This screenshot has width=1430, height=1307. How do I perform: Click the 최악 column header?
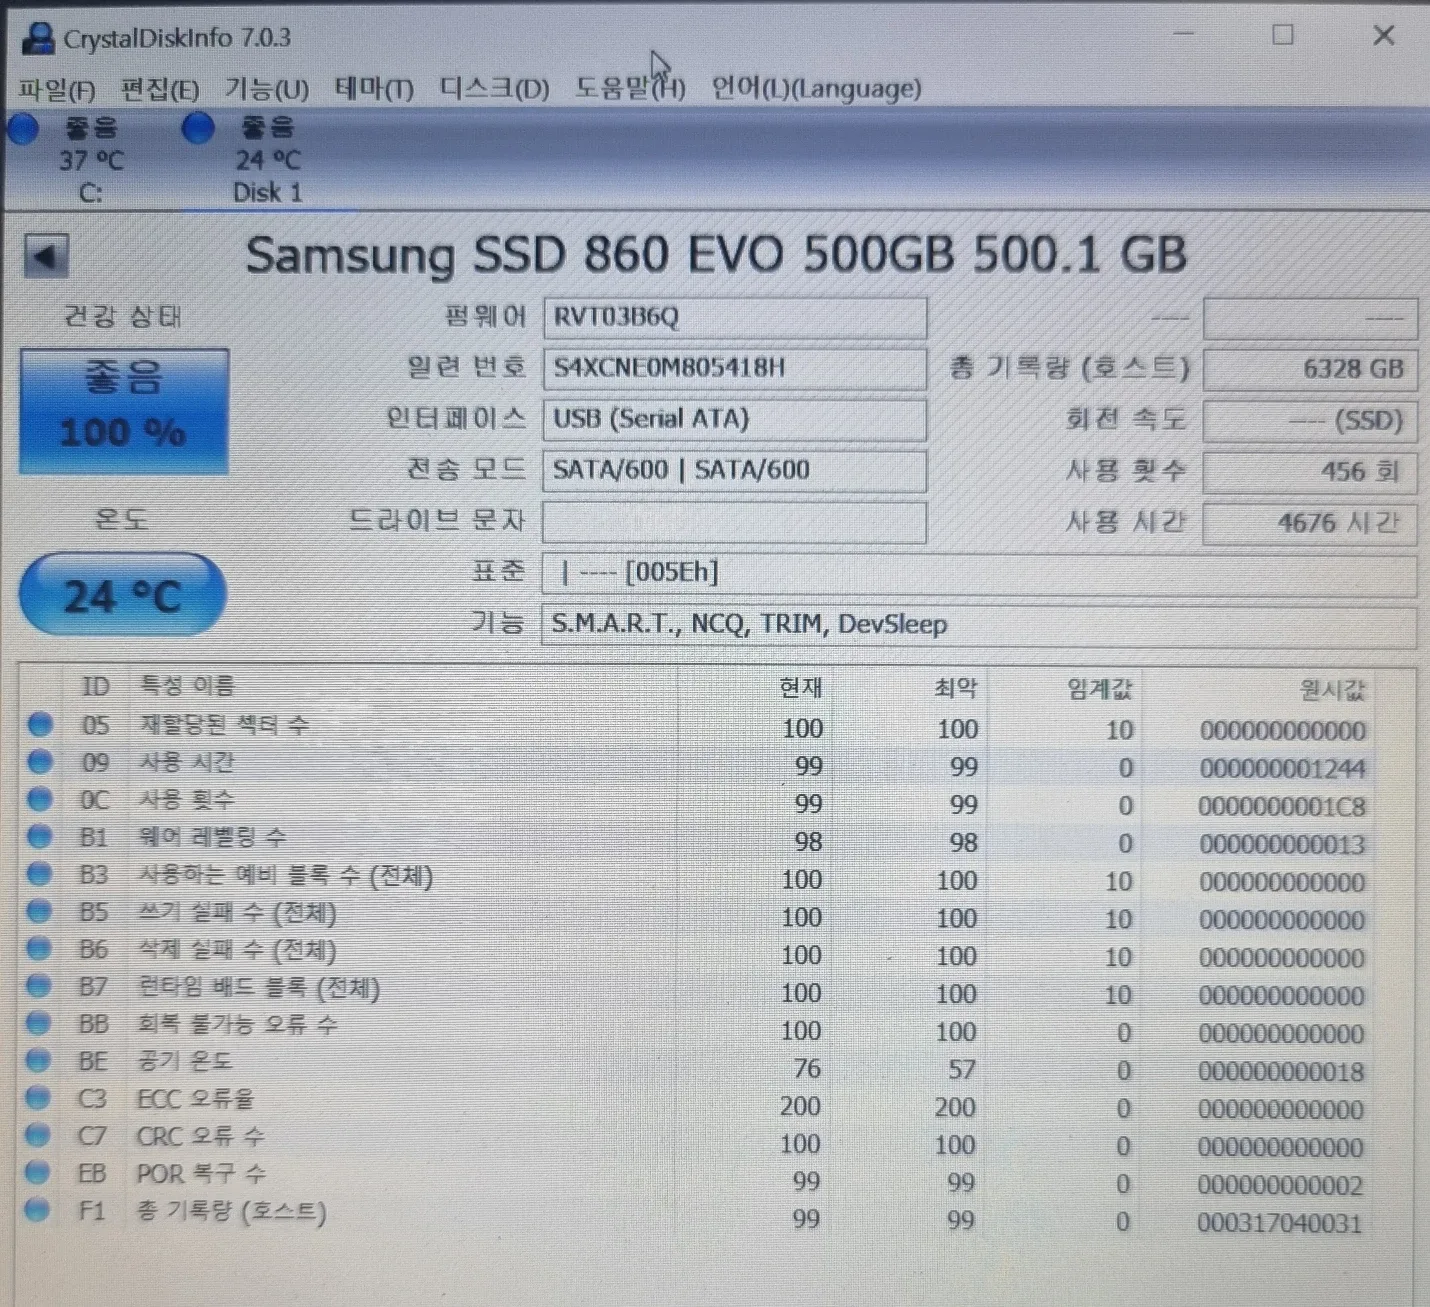coord(955,688)
